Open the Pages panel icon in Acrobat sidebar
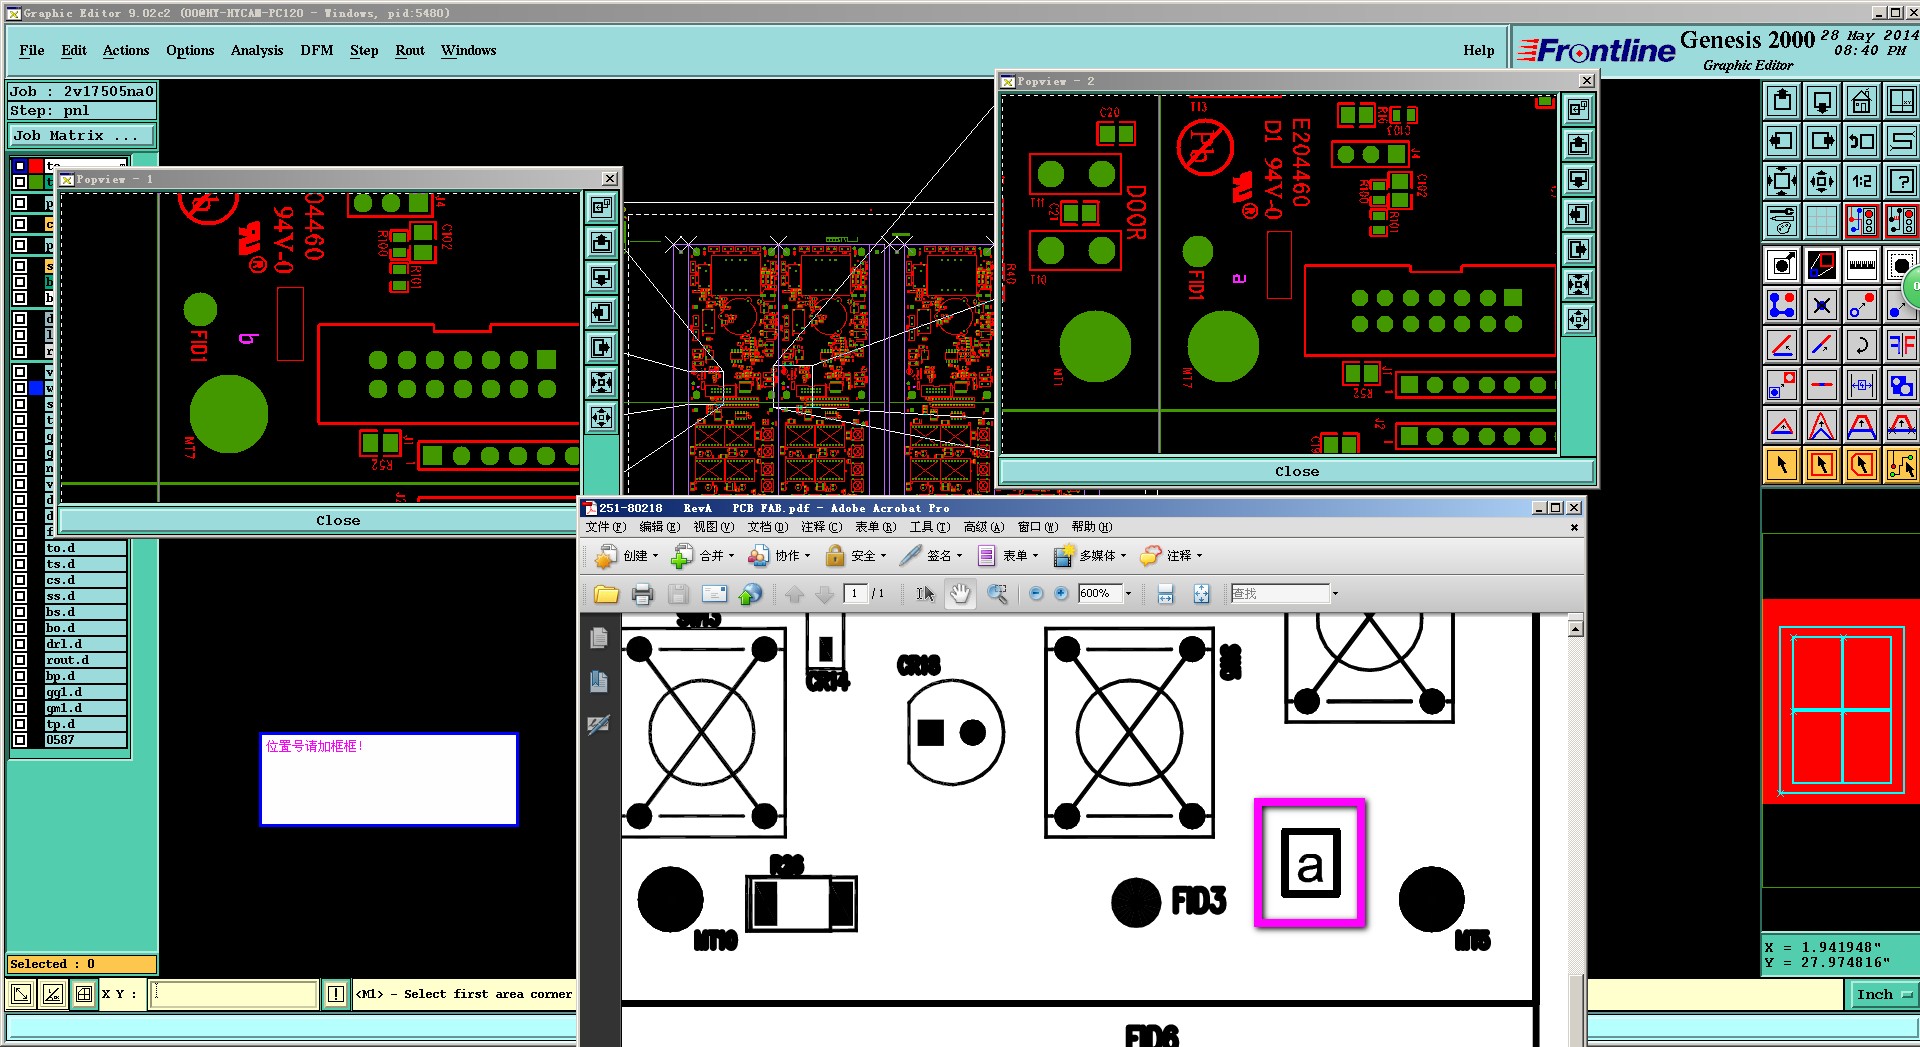 (599, 638)
